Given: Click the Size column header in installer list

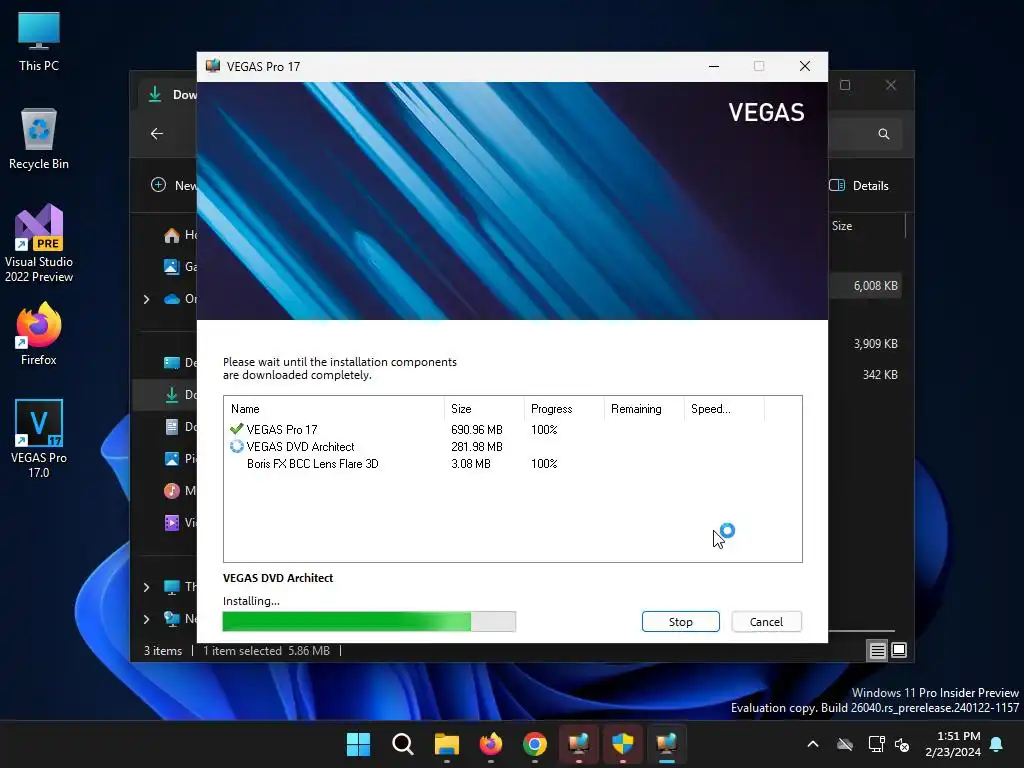Looking at the screenshot, I should point(484,409).
